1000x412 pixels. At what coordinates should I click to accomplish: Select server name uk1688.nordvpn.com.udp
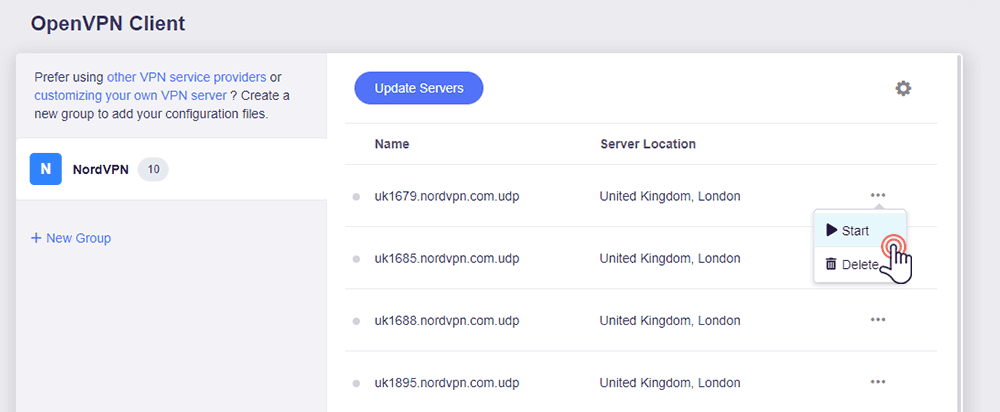point(447,321)
